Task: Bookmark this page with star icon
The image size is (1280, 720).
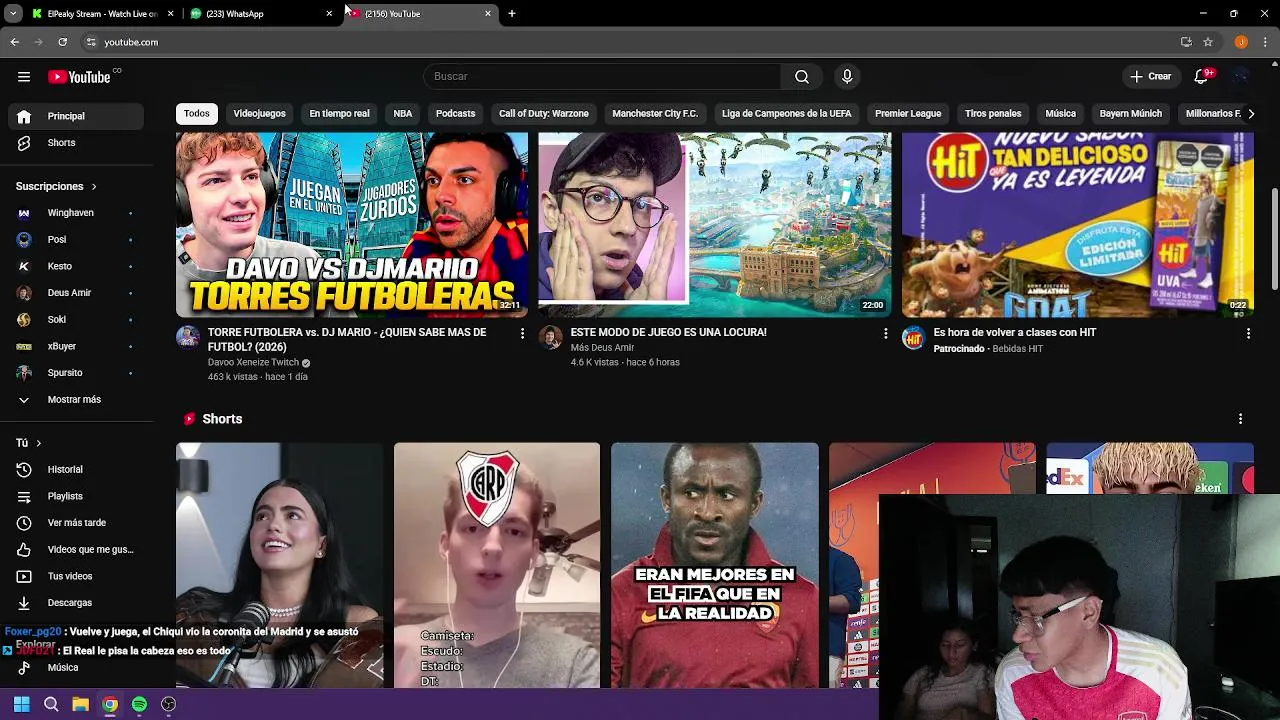Action: [x=1208, y=42]
